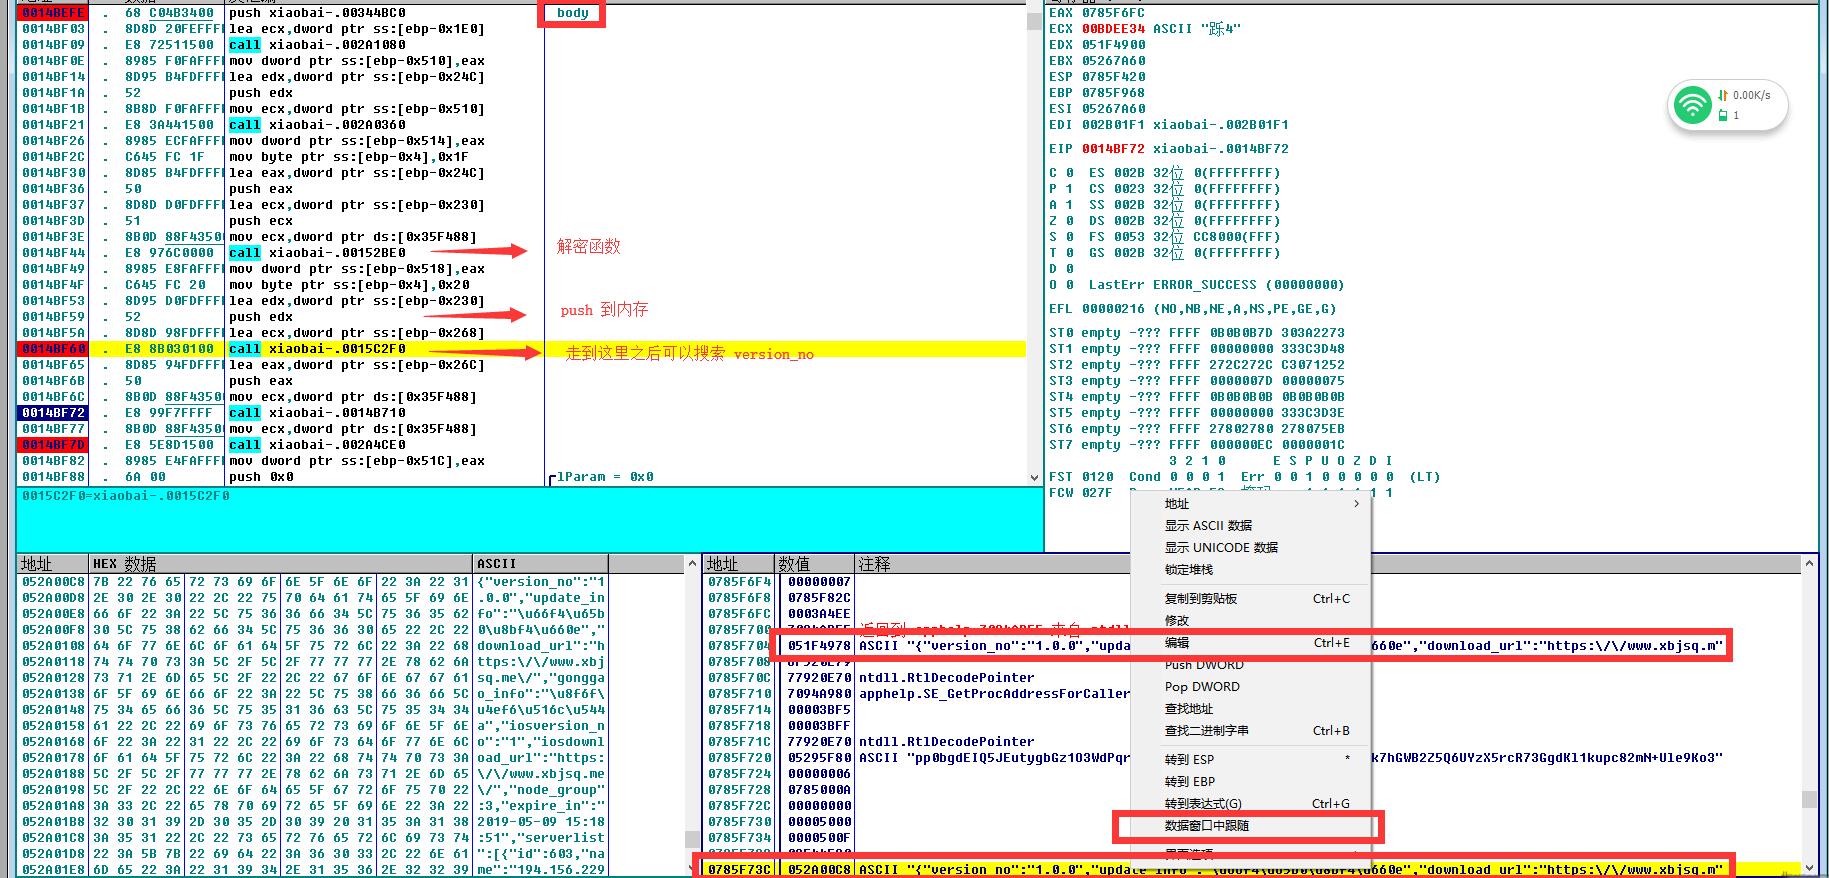Image resolution: width=1829 pixels, height=878 pixels.
Task: Select the call xiaobai-.002A1080 instruction
Action: (x=317, y=45)
